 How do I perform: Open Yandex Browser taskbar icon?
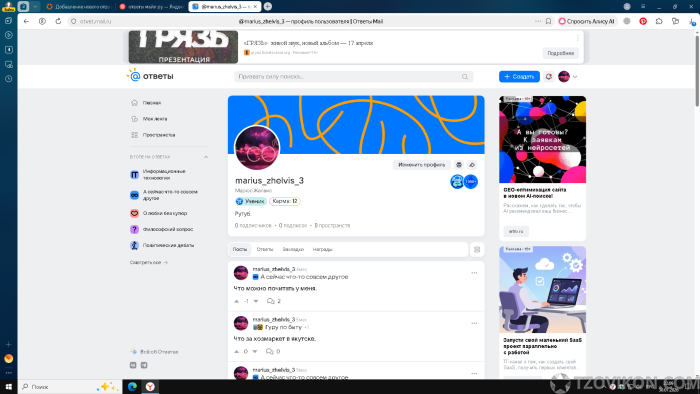click(x=150, y=386)
